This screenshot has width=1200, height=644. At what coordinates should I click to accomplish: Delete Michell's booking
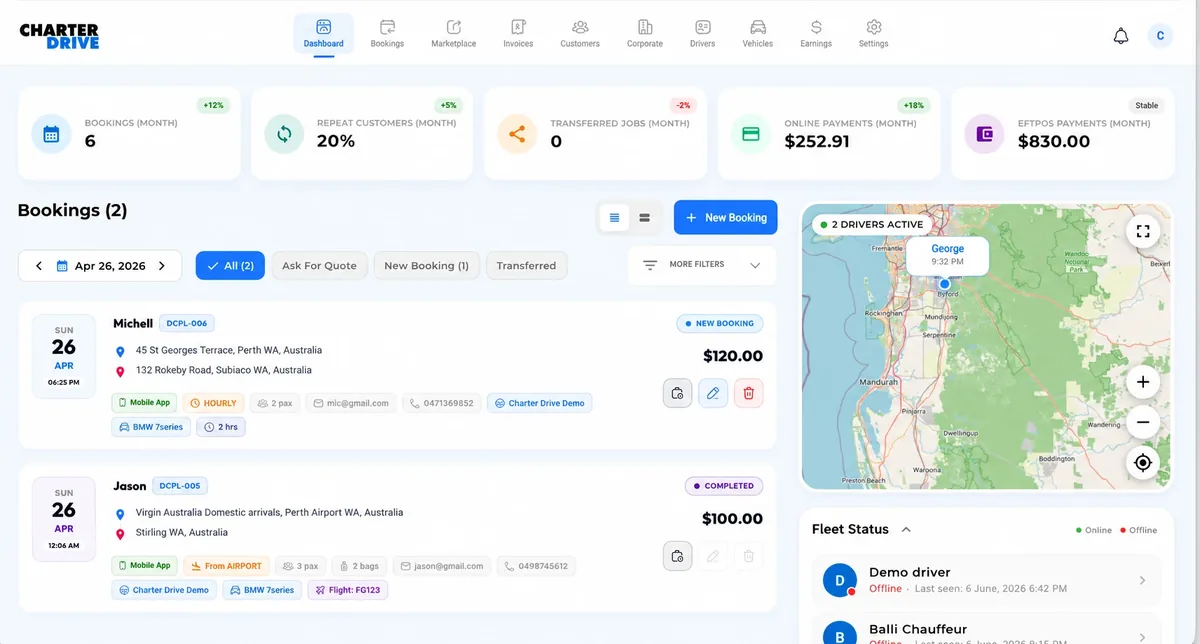point(748,393)
